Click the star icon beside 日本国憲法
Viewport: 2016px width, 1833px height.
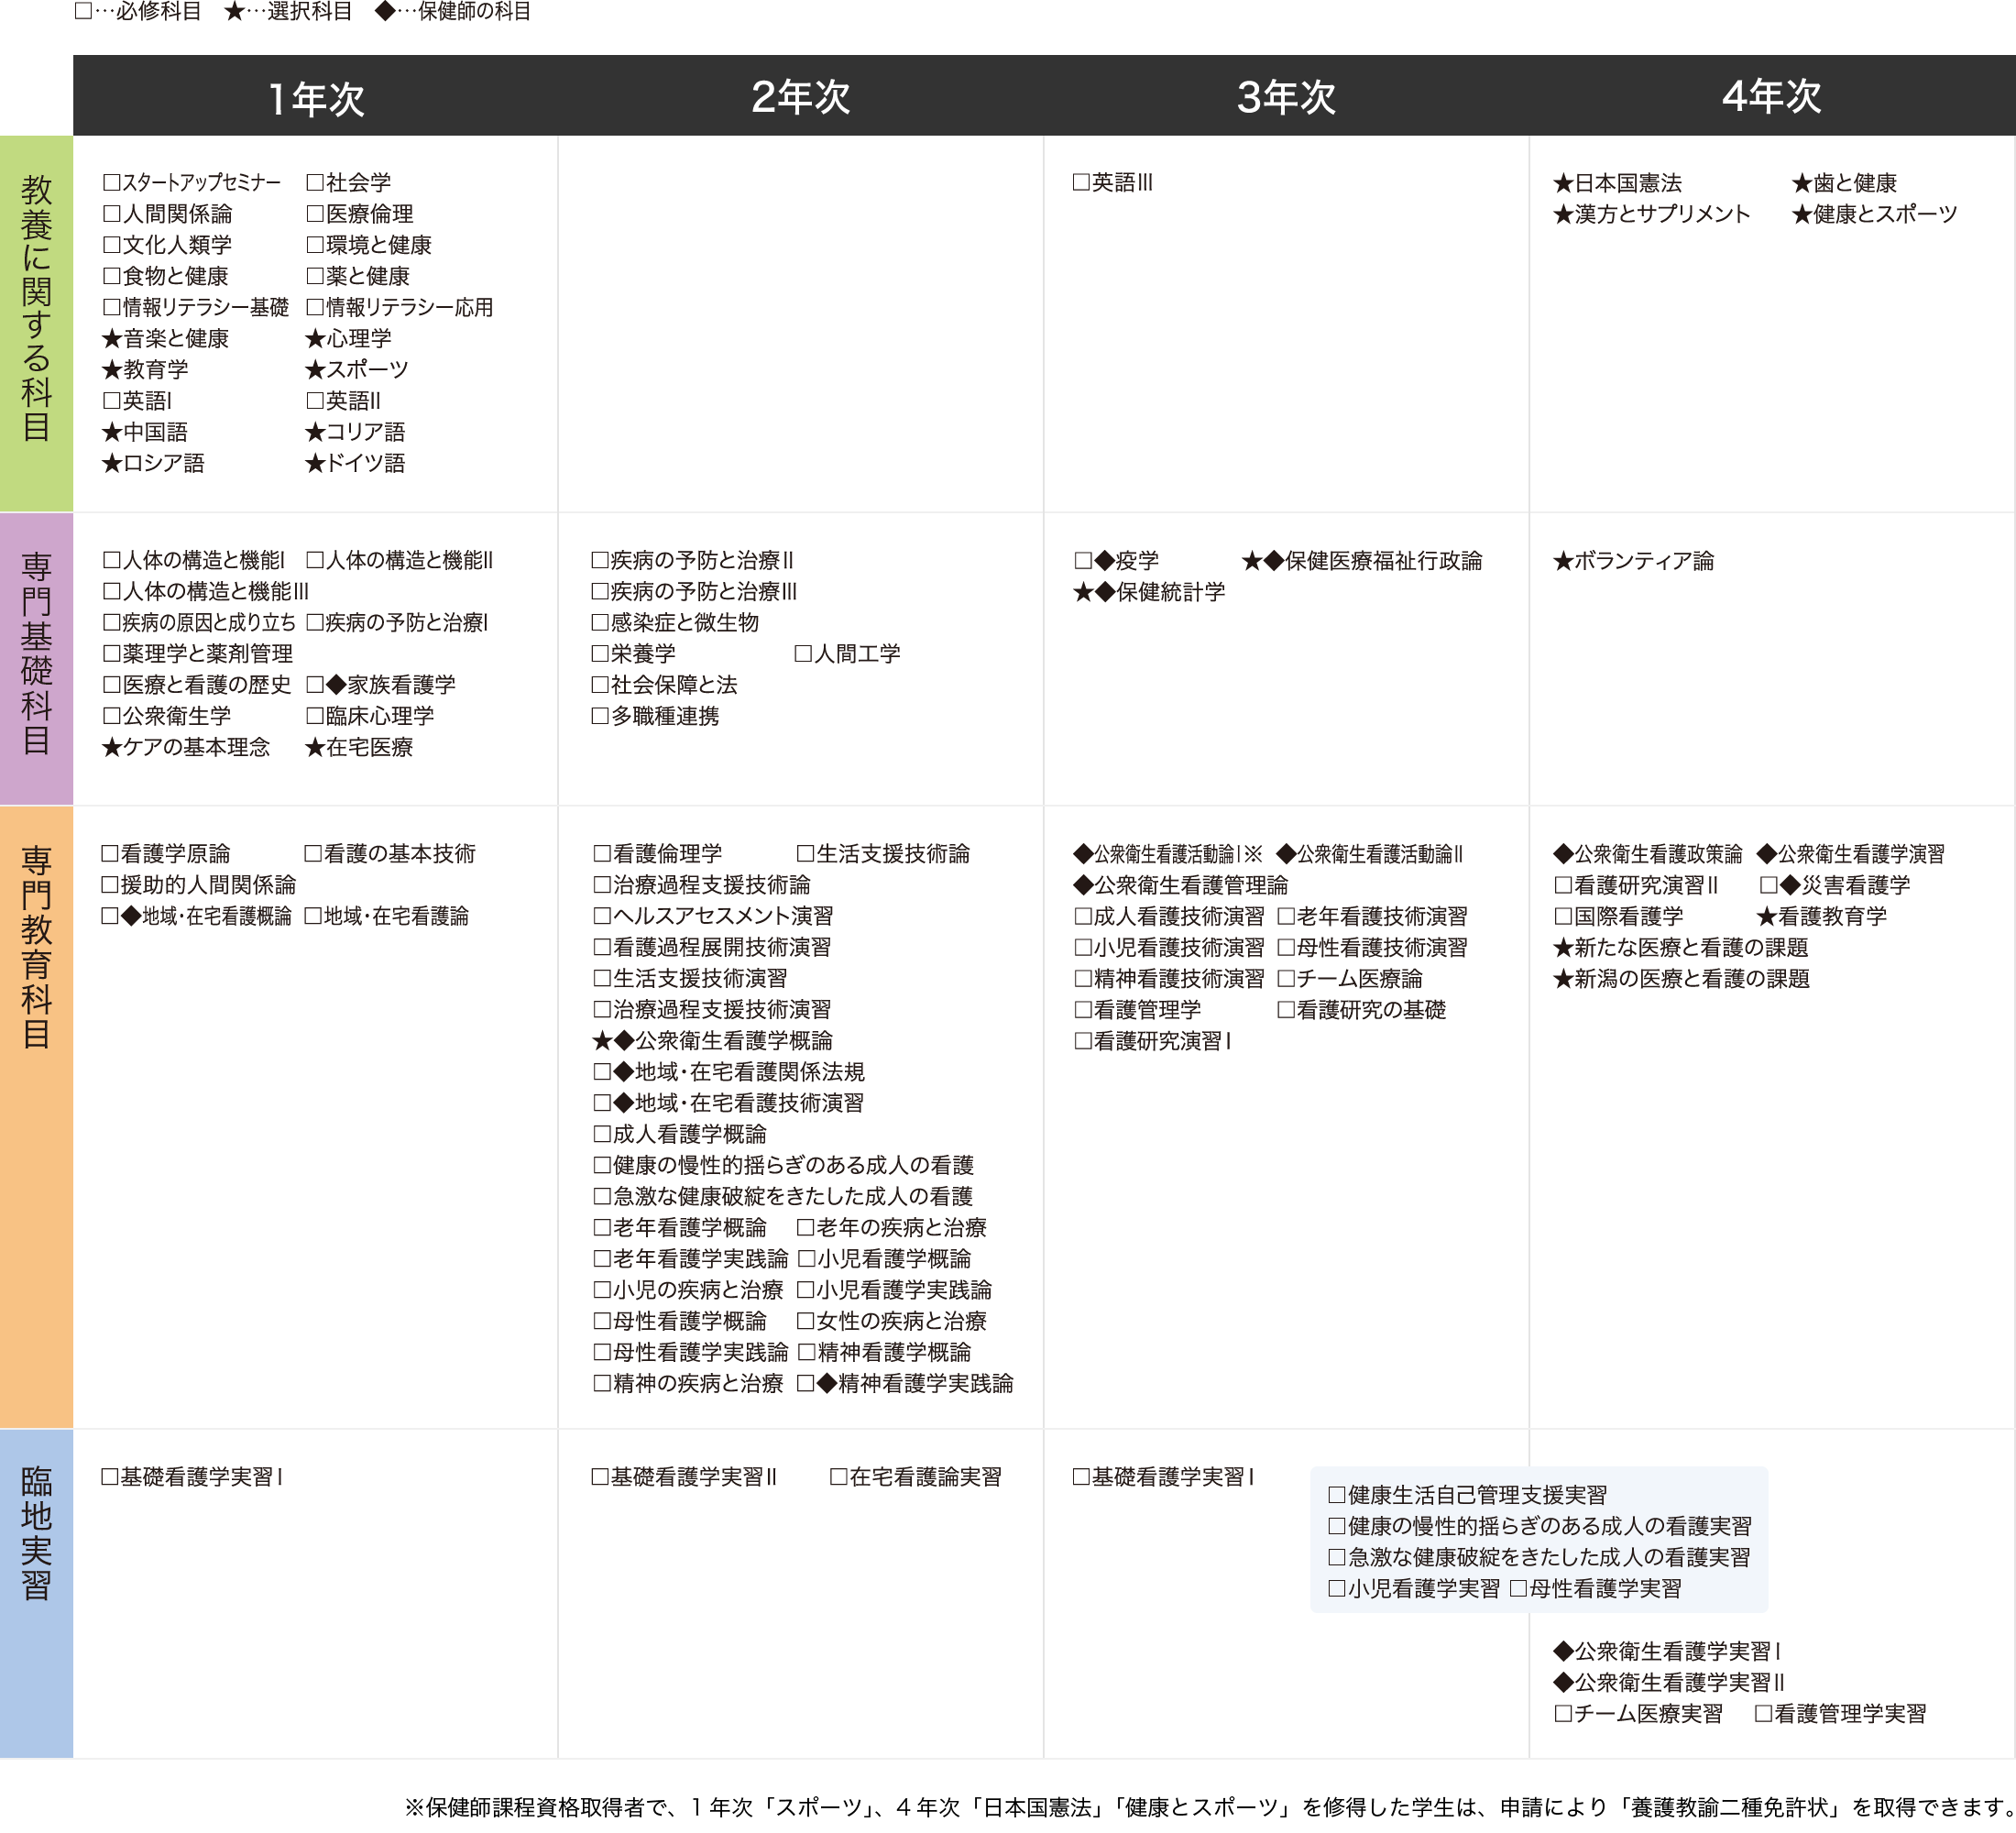click(1563, 183)
